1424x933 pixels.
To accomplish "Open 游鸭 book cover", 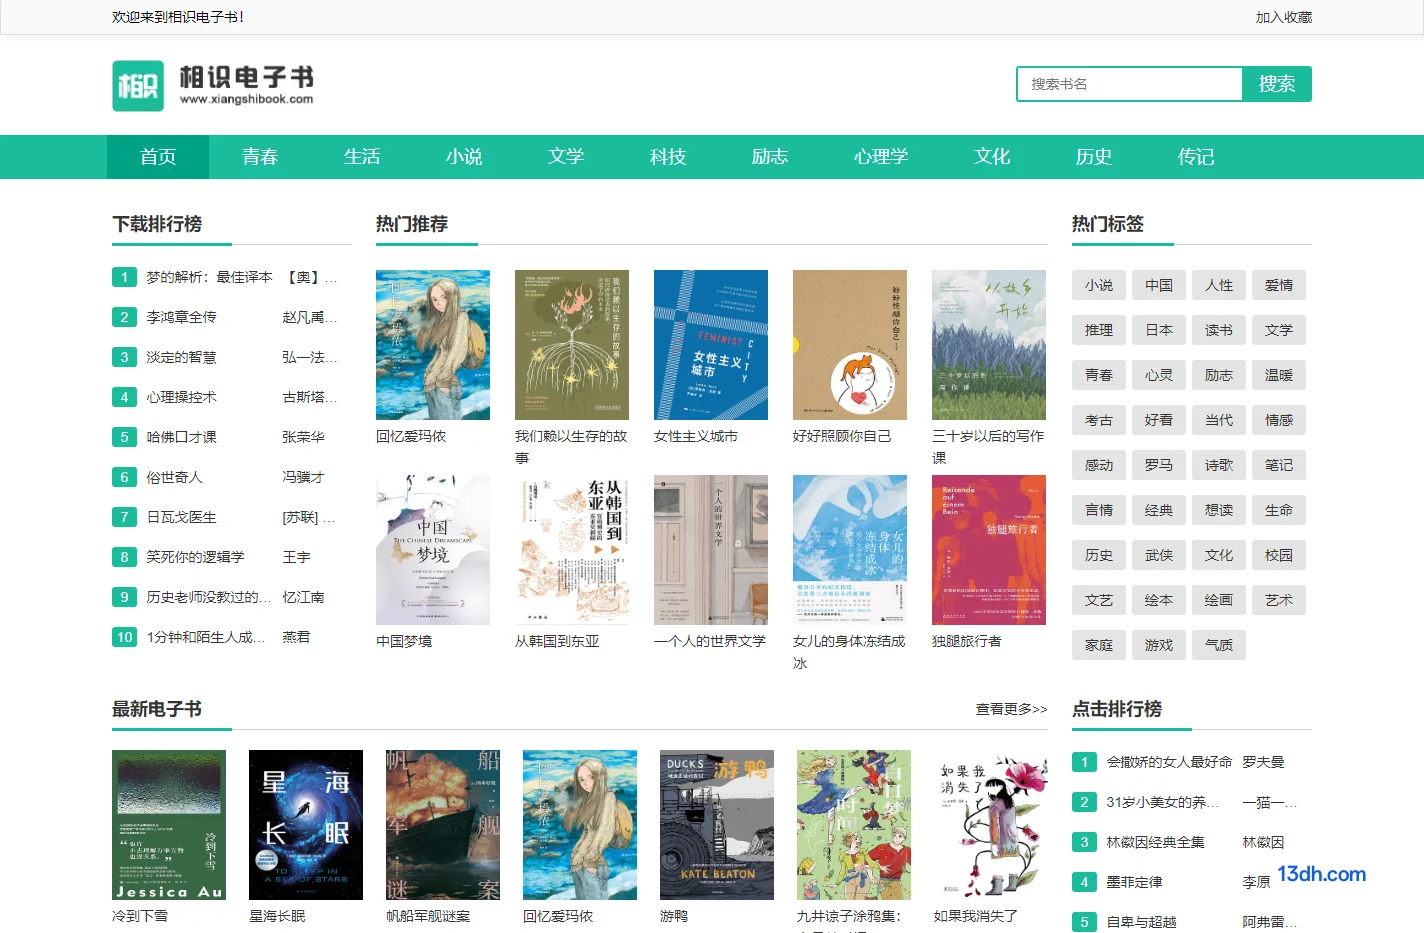I will tap(717, 825).
